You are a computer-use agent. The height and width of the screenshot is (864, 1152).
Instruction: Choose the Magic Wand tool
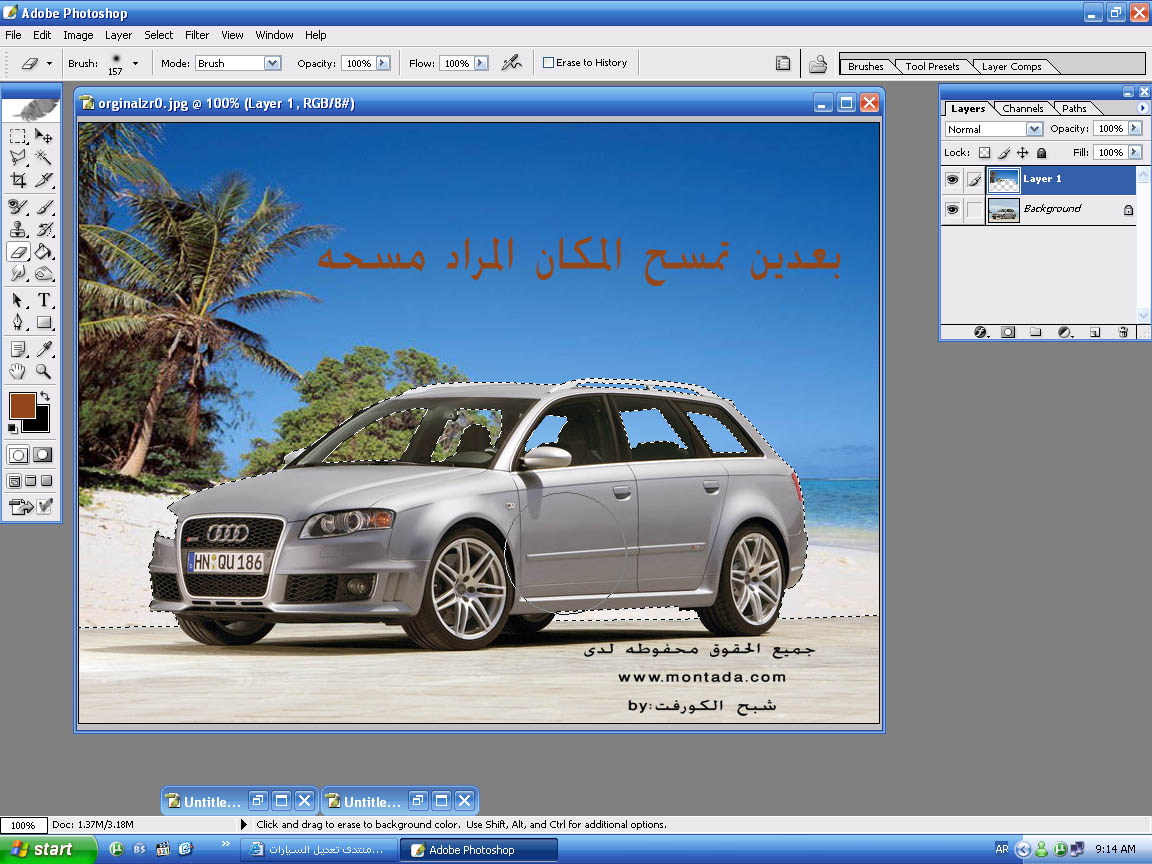pyautogui.click(x=43, y=157)
